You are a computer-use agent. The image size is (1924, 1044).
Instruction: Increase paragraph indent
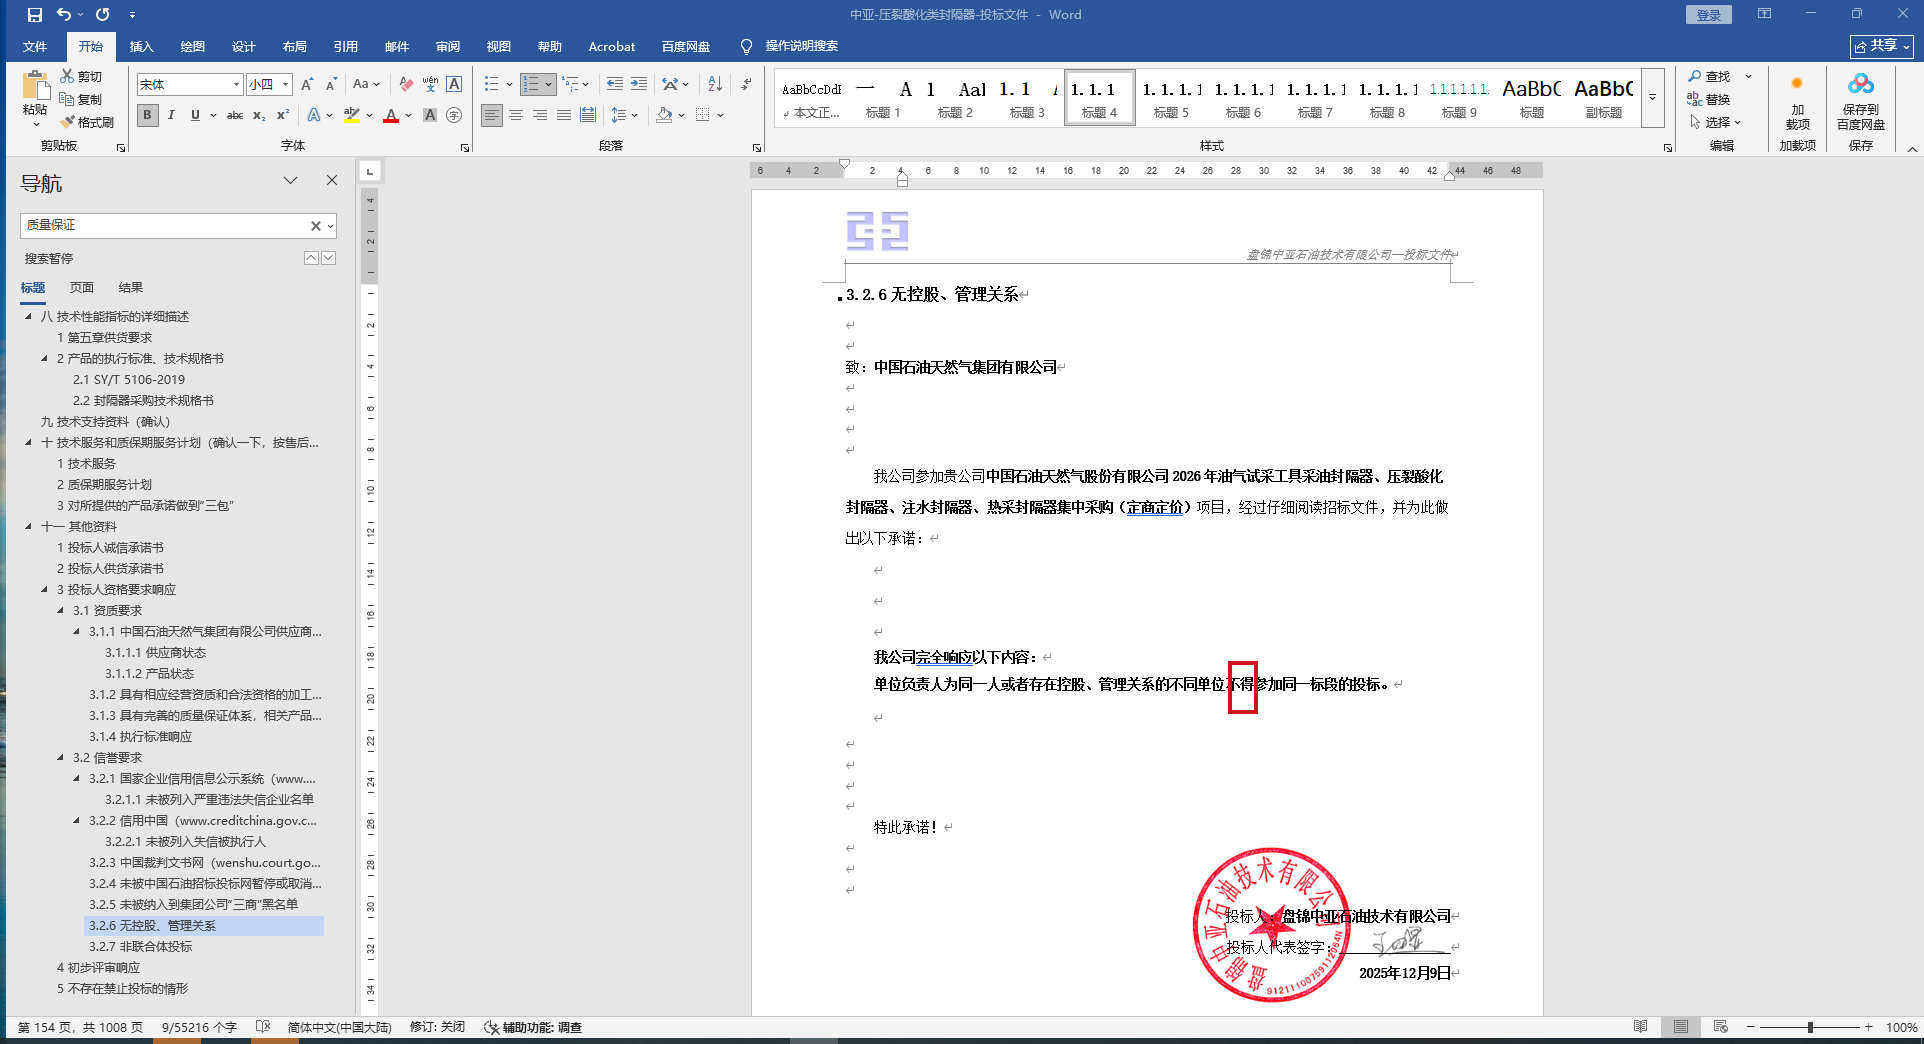(639, 85)
